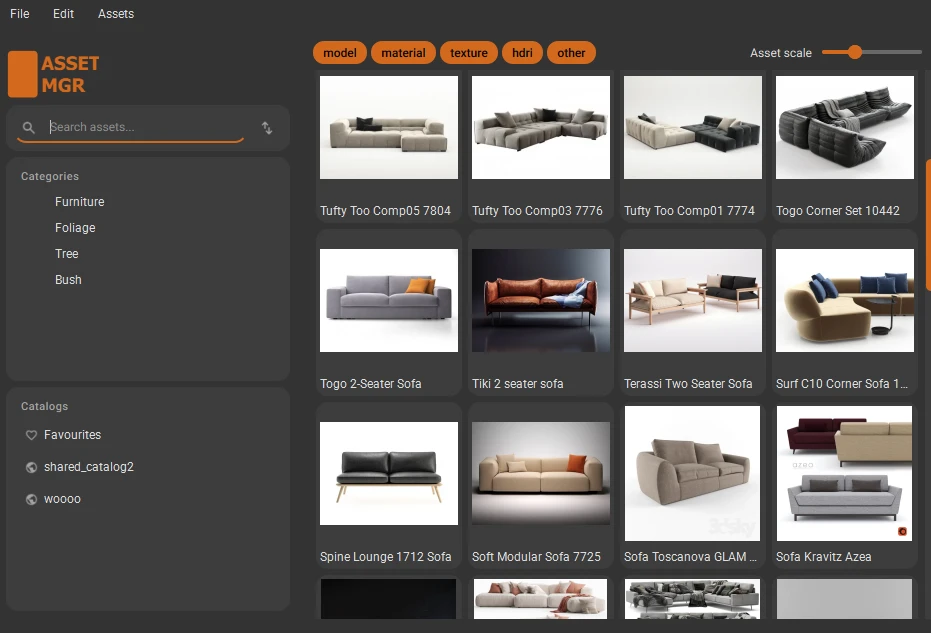Click the 'Tufty Too Comp03 7776' label
The height and width of the screenshot is (633, 931).
tap(537, 211)
